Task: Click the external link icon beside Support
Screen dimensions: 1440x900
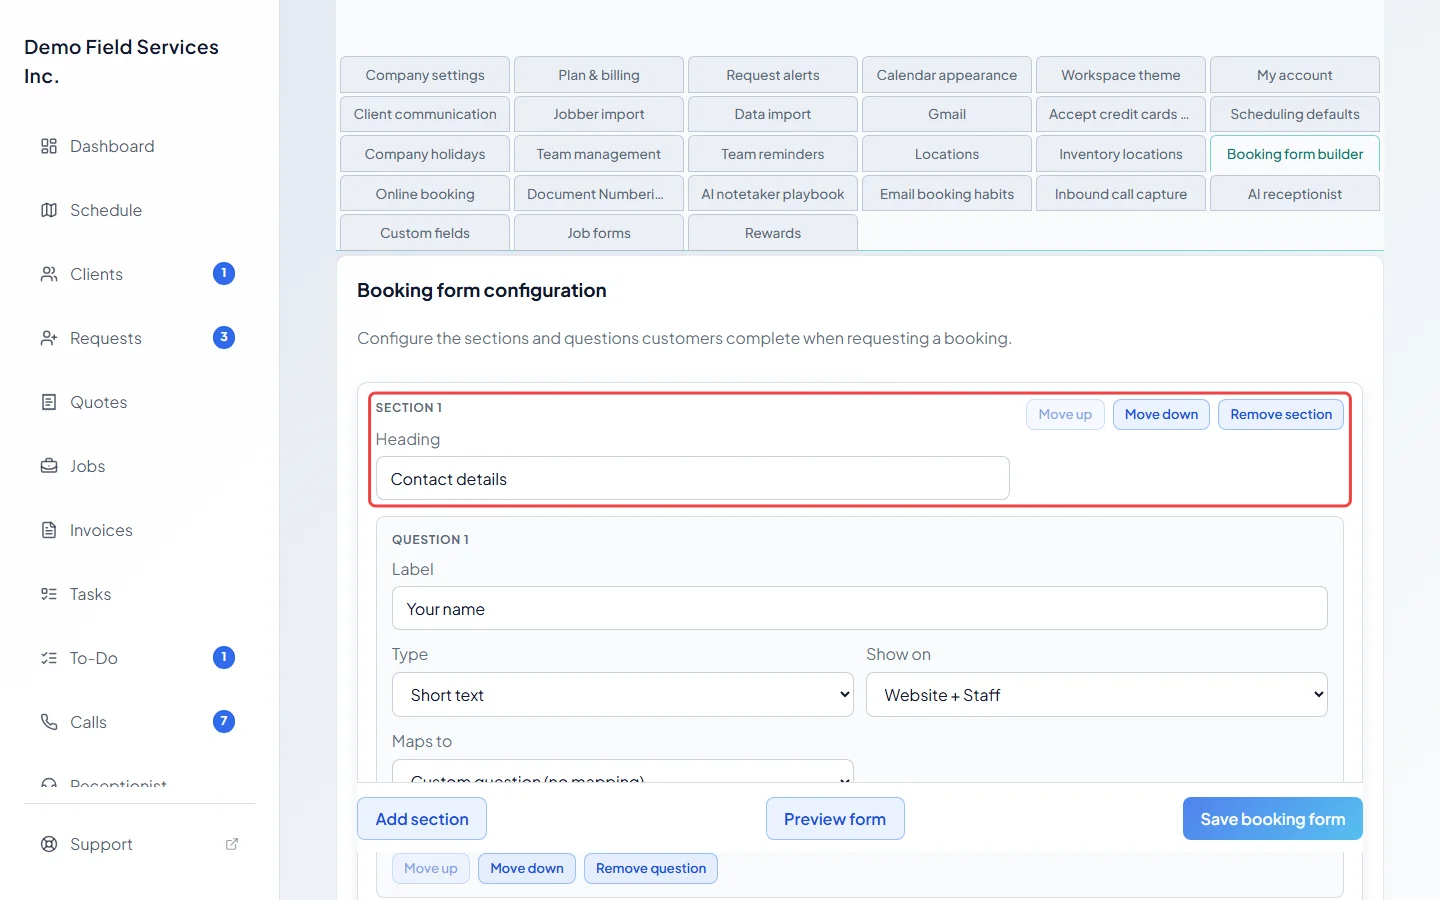Action: [232, 844]
